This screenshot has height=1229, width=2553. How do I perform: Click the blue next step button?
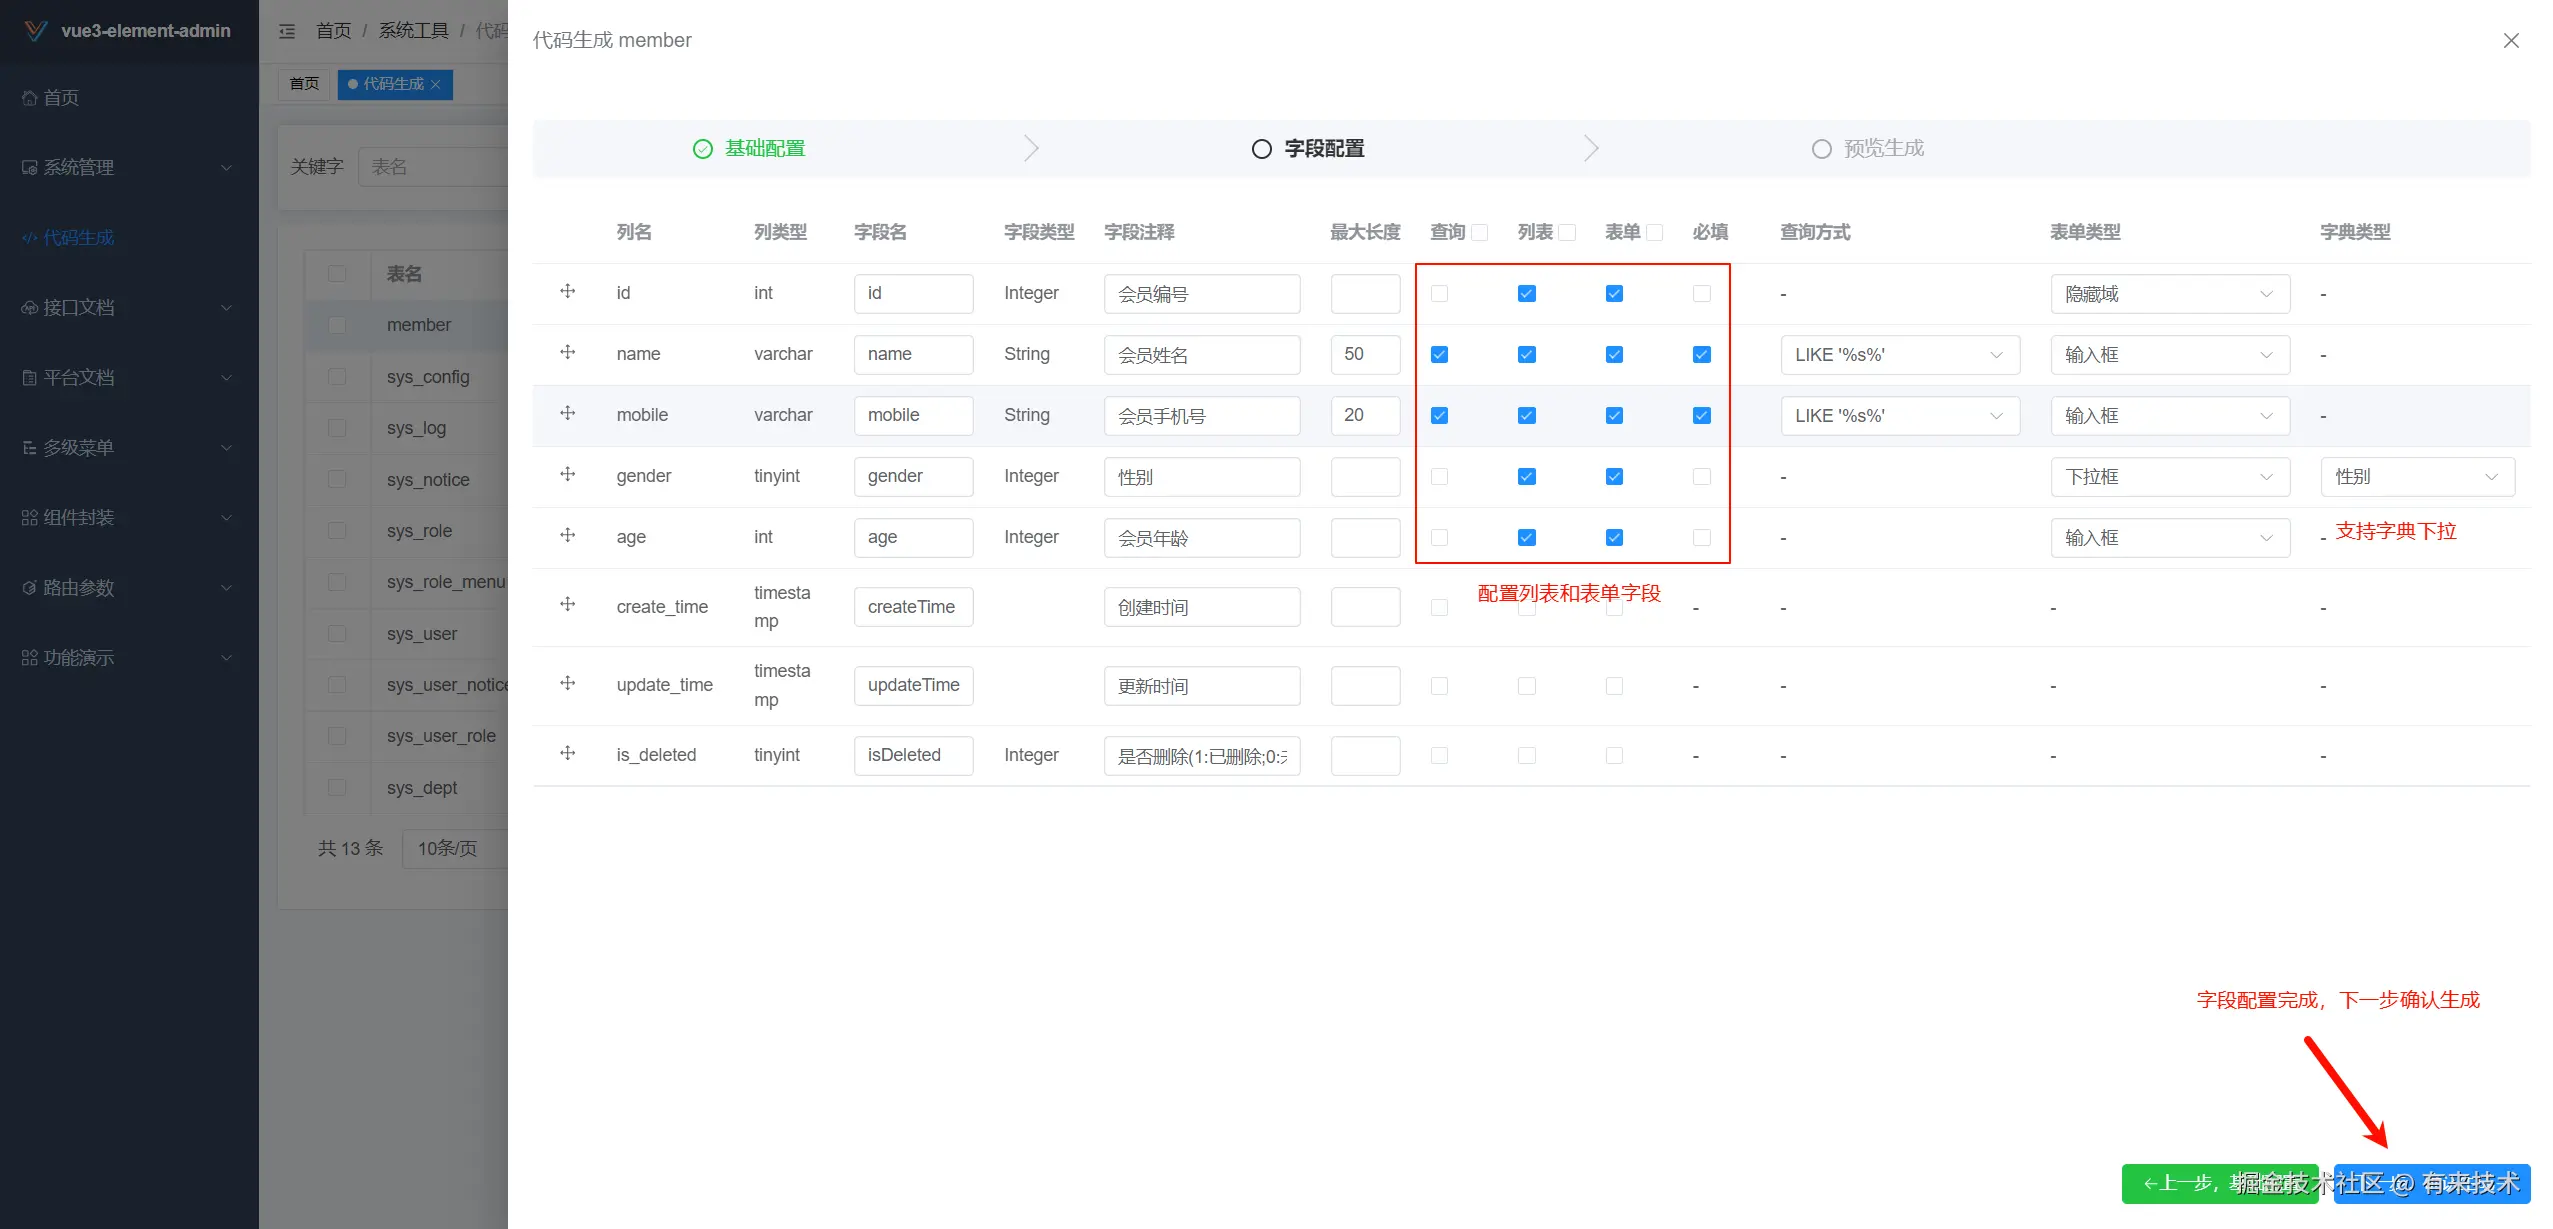[2431, 1184]
